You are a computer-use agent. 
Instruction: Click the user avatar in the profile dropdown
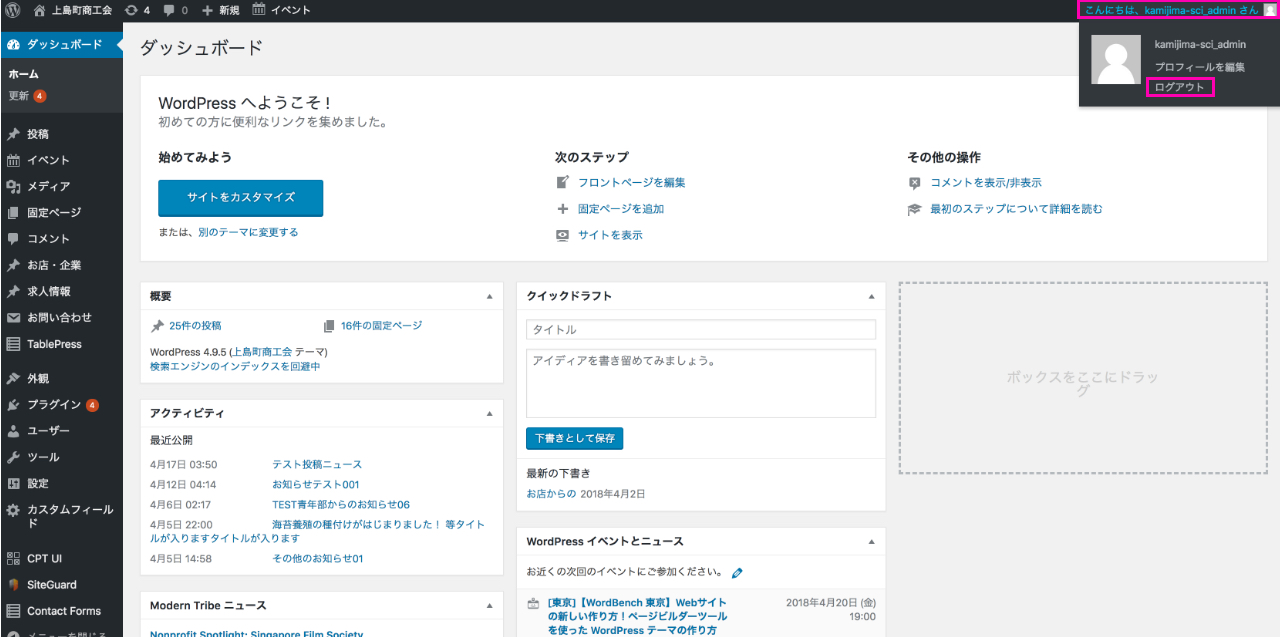pos(1115,60)
